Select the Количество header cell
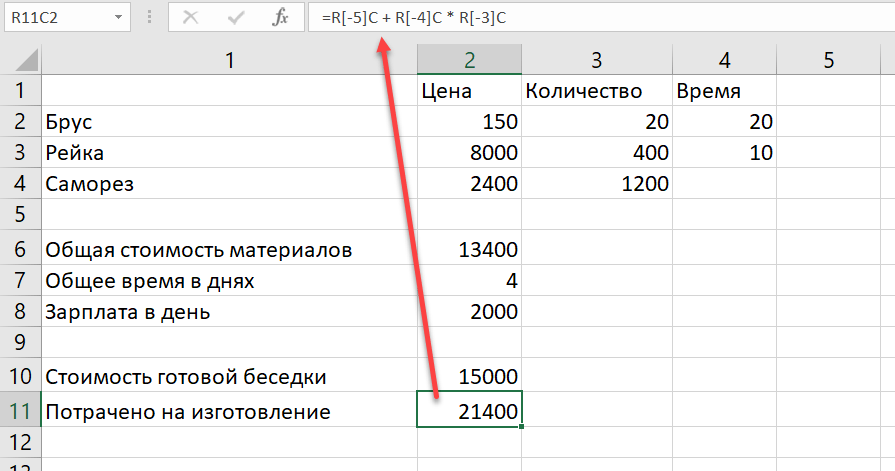The image size is (895, 471). tap(596, 91)
